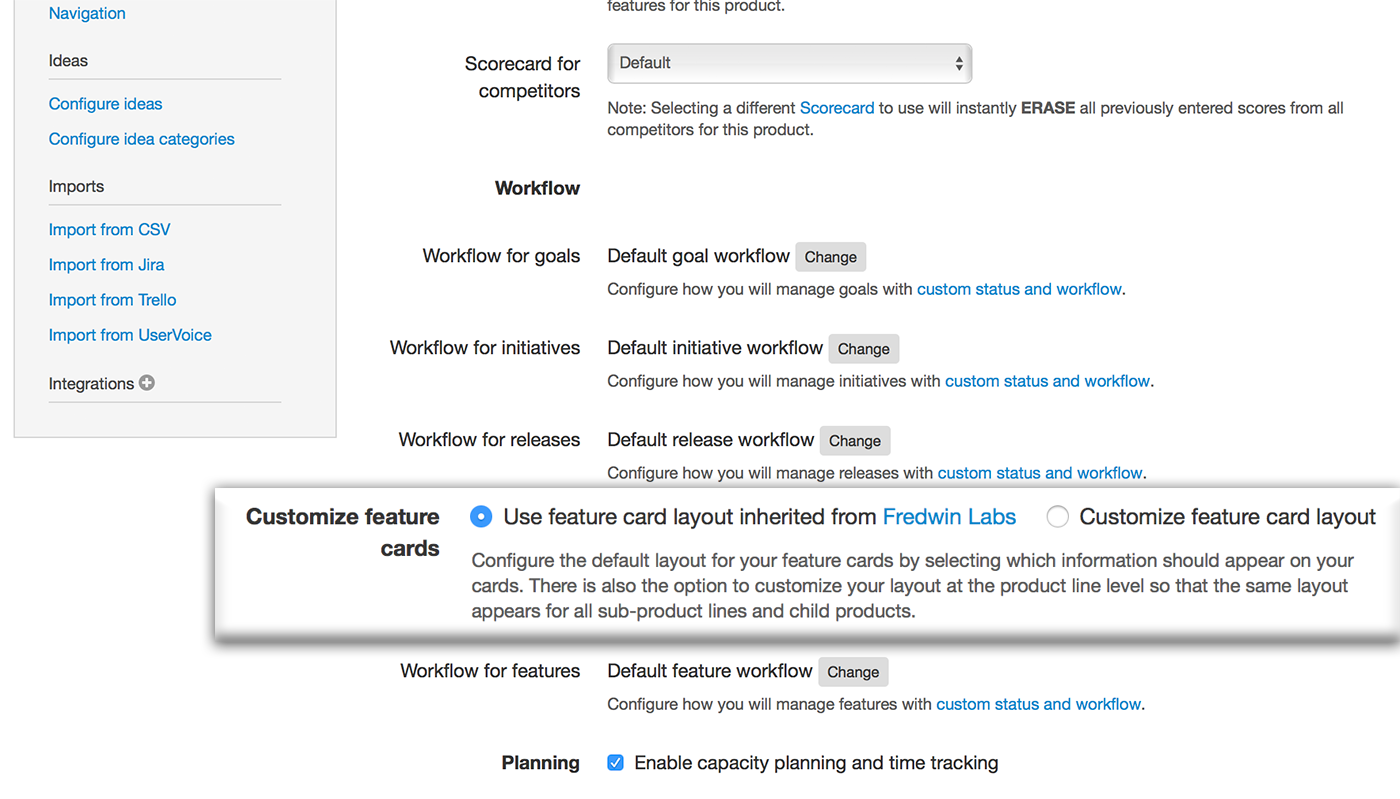Select "Use feature card layout inherited from Fredwin Labs"
This screenshot has width=1400, height=799.
coord(481,516)
